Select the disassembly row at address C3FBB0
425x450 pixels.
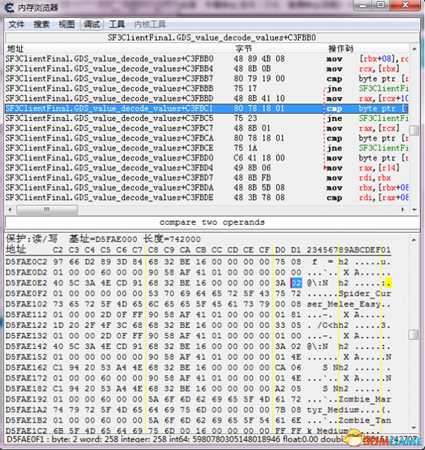[x=206, y=59]
